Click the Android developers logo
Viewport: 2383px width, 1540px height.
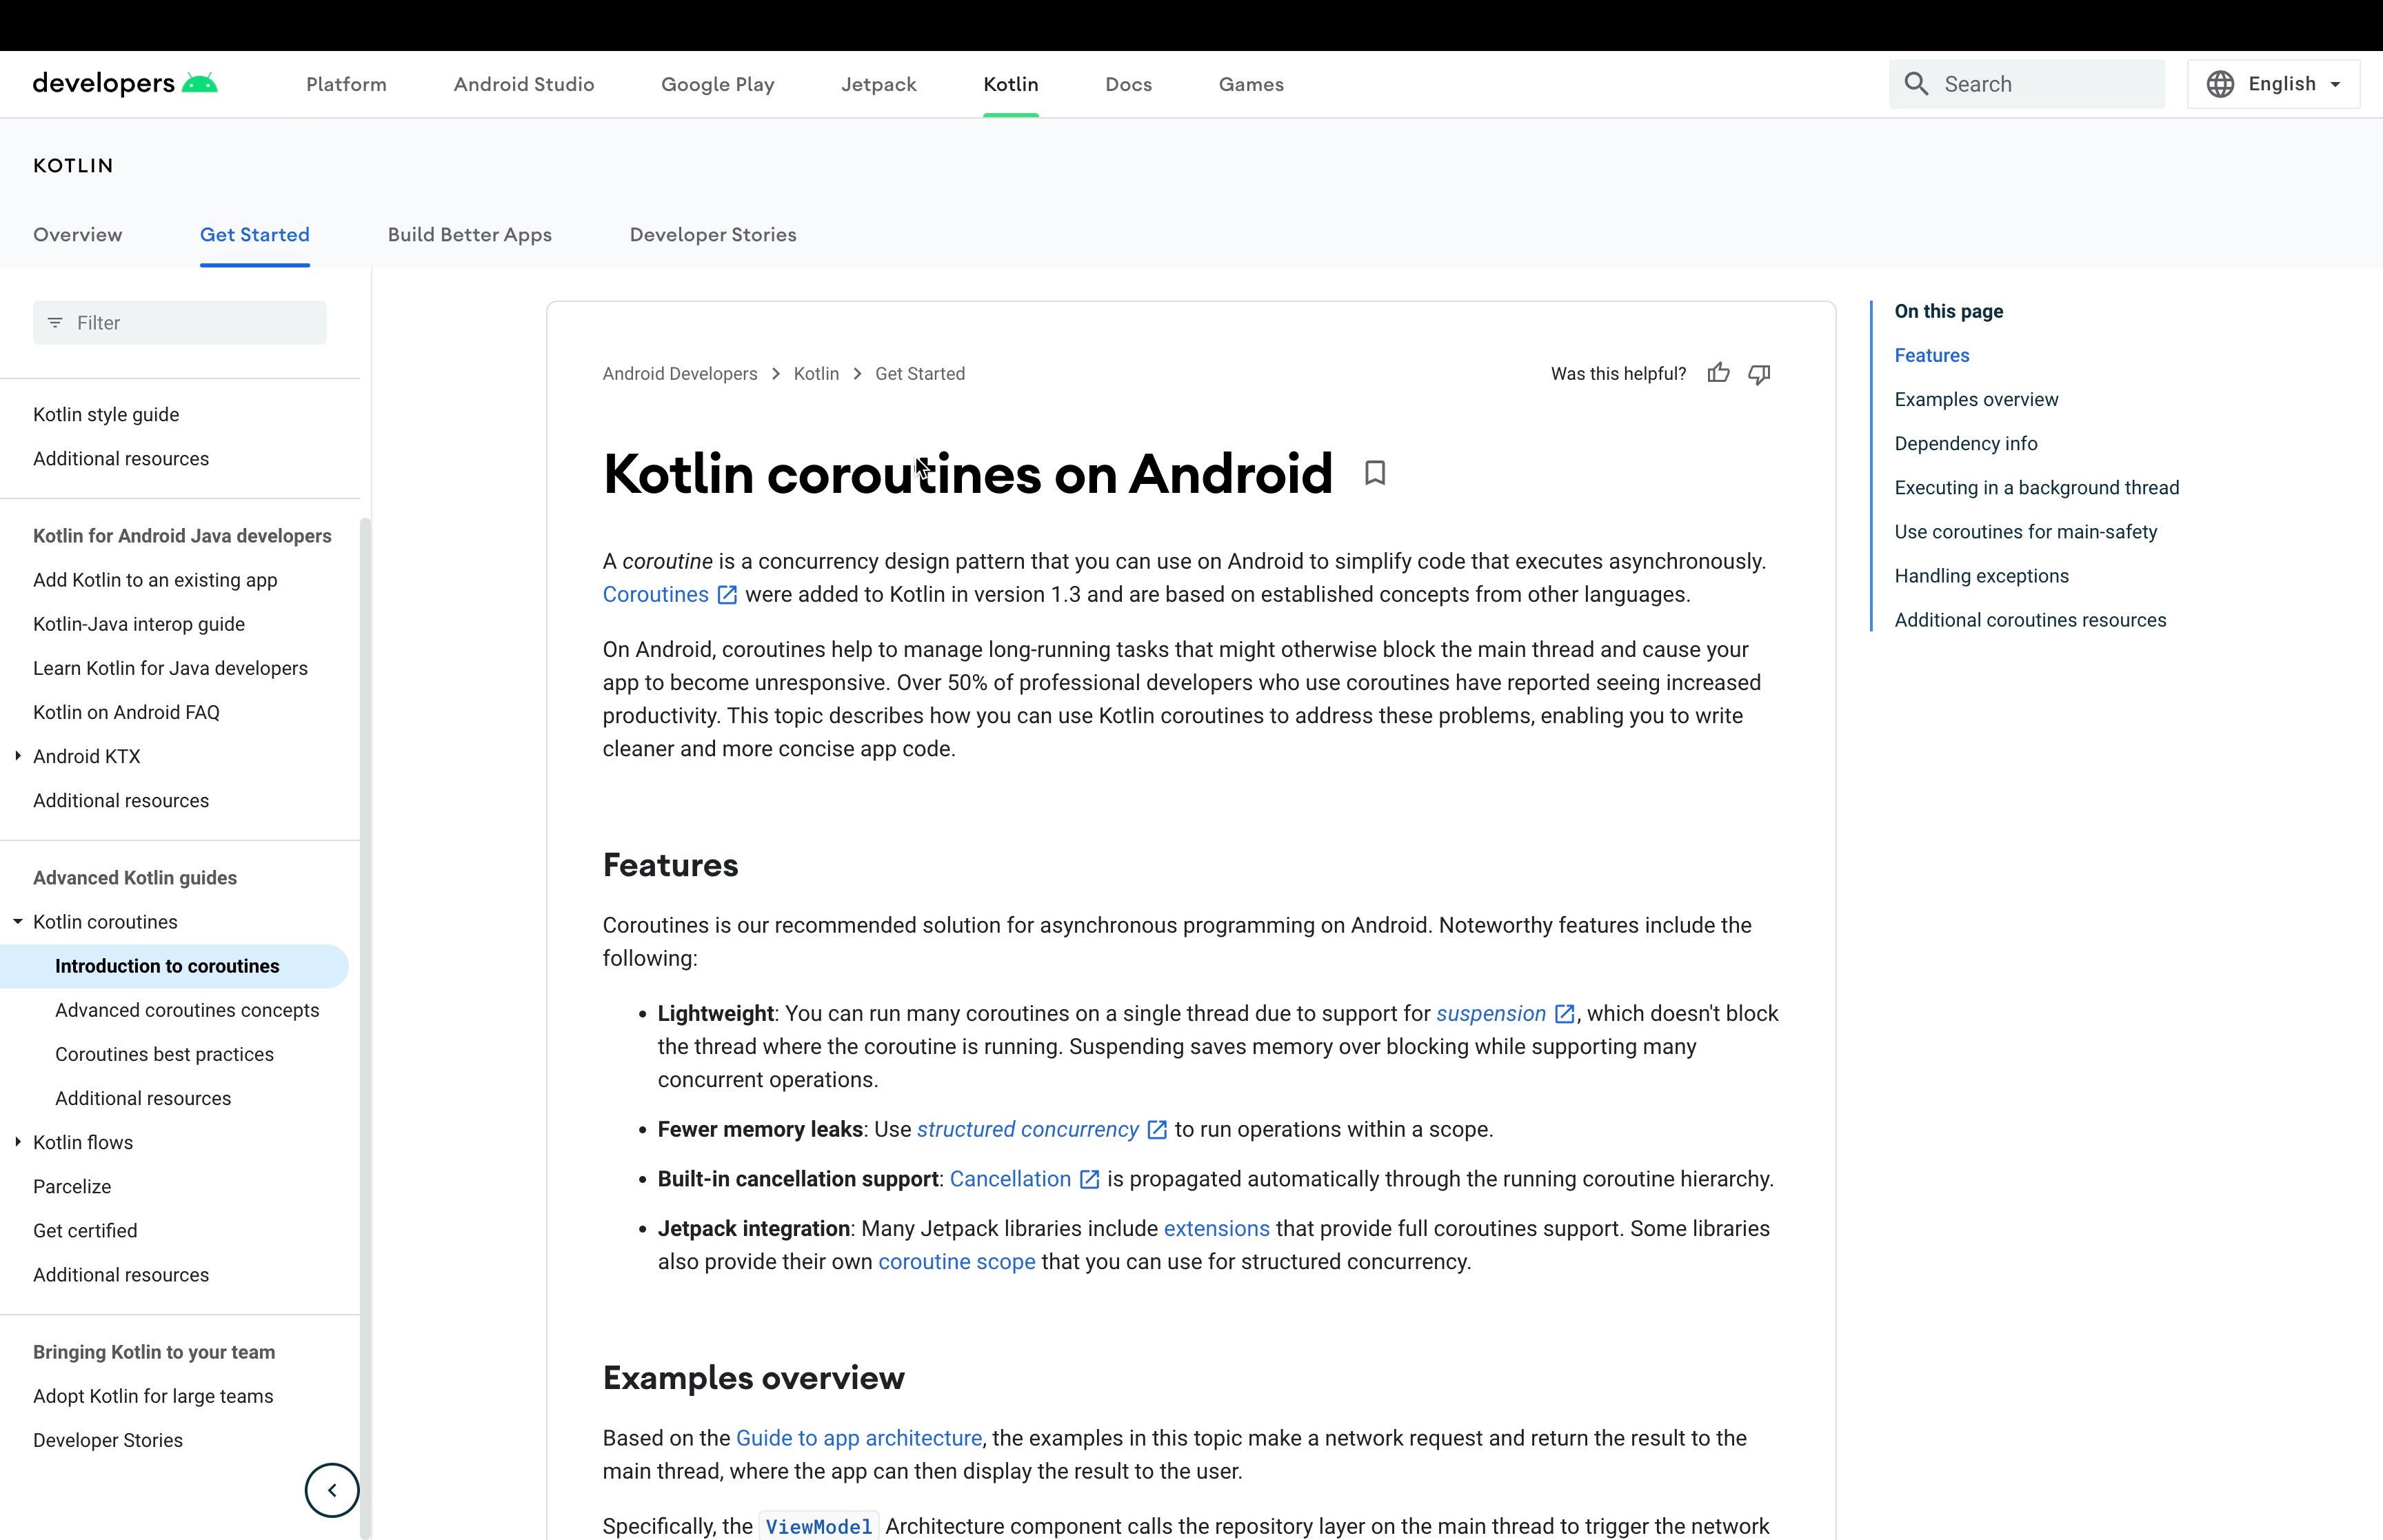[125, 84]
